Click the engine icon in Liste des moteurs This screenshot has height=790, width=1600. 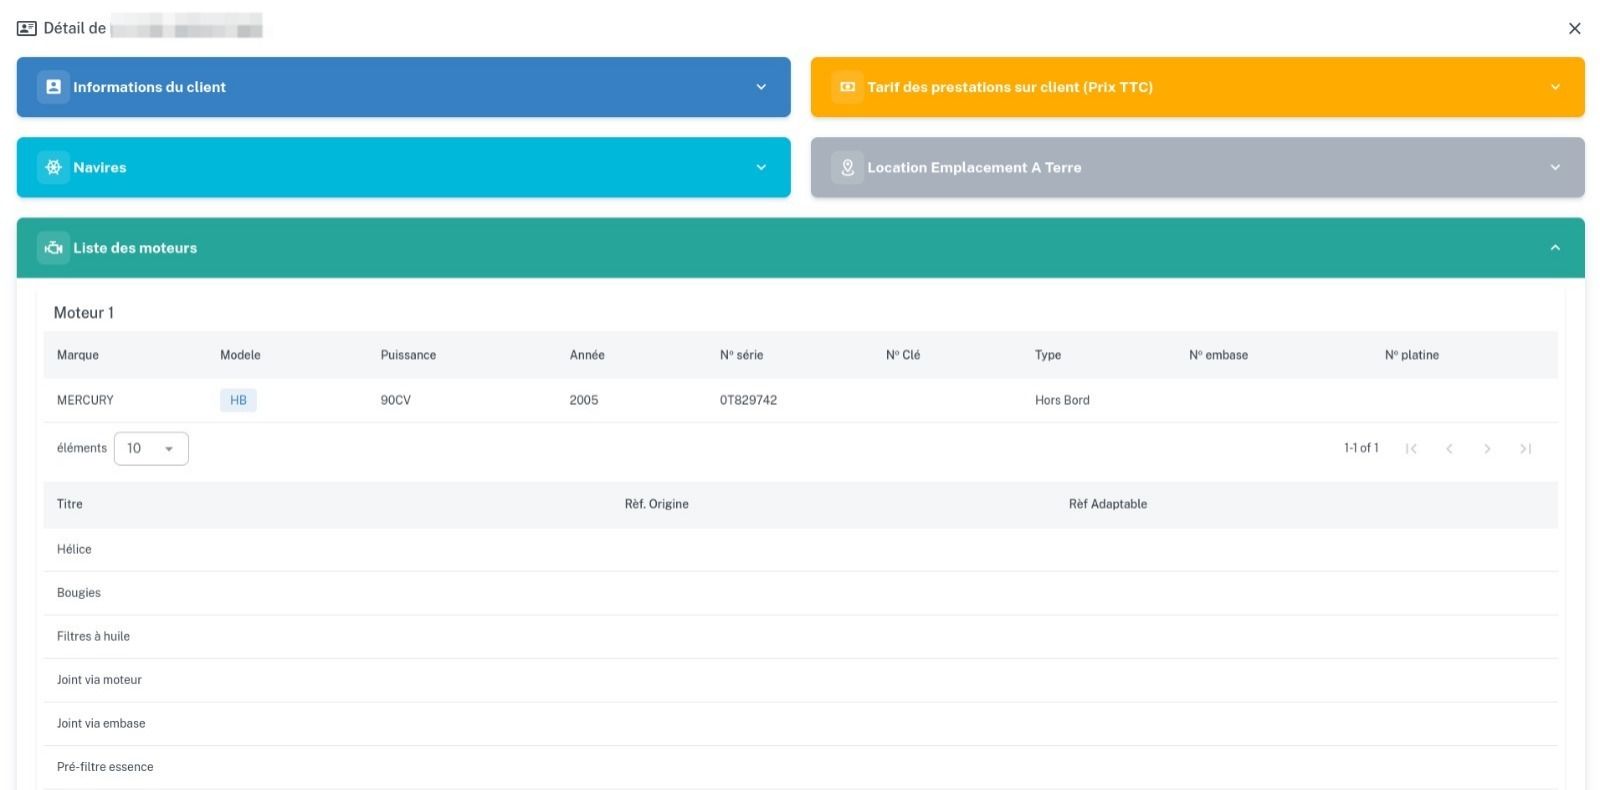(54, 248)
